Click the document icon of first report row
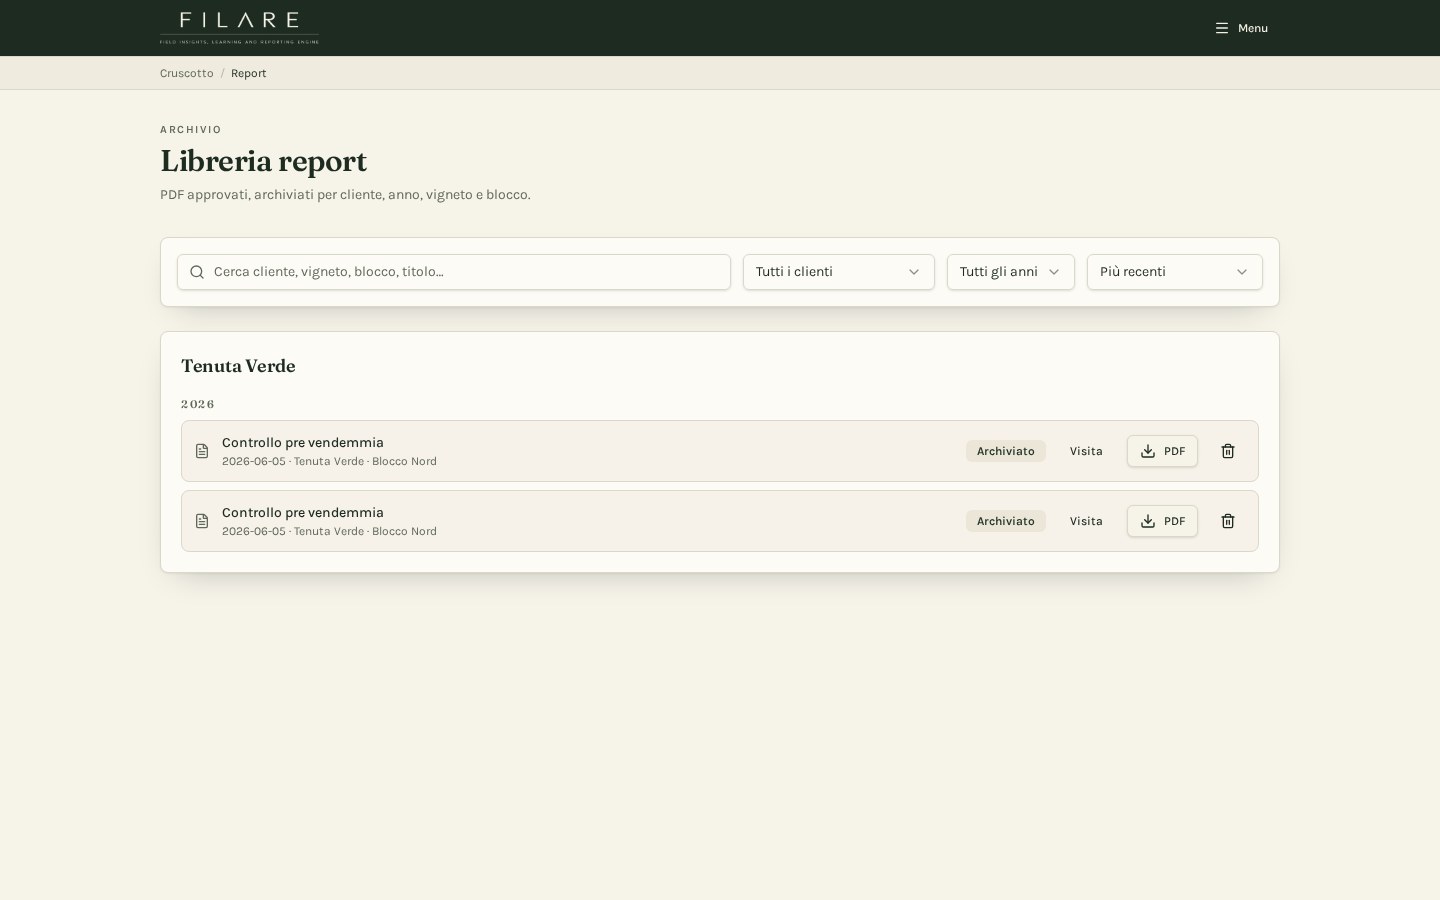1440x900 pixels. click(x=202, y=451)
